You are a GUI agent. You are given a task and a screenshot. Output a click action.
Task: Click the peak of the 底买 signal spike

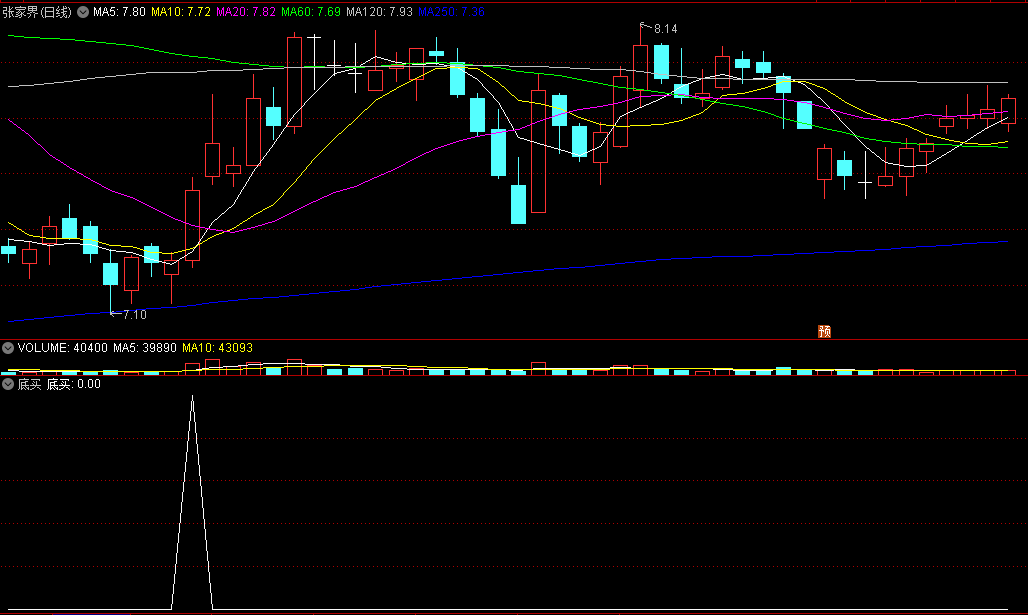(x=192, y=397)
